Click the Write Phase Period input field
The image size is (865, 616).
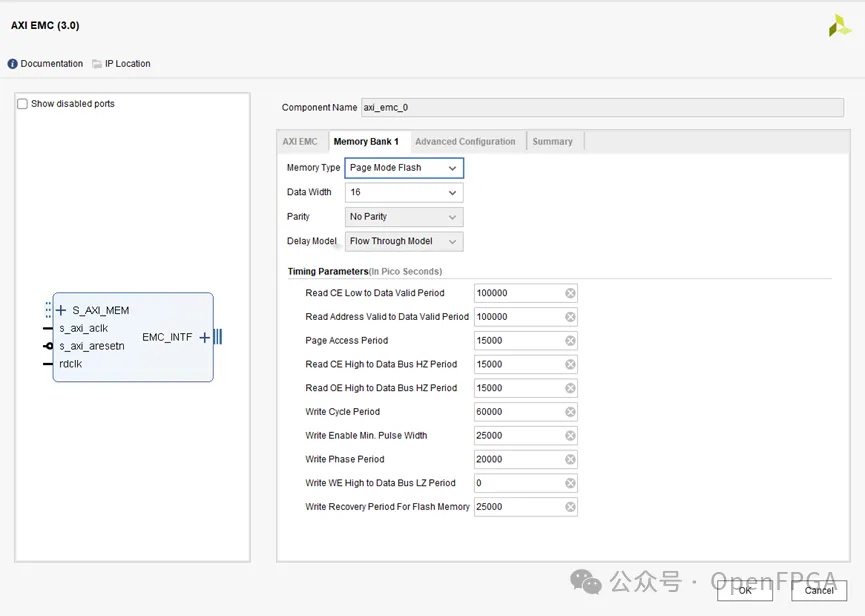coord(517,460)
